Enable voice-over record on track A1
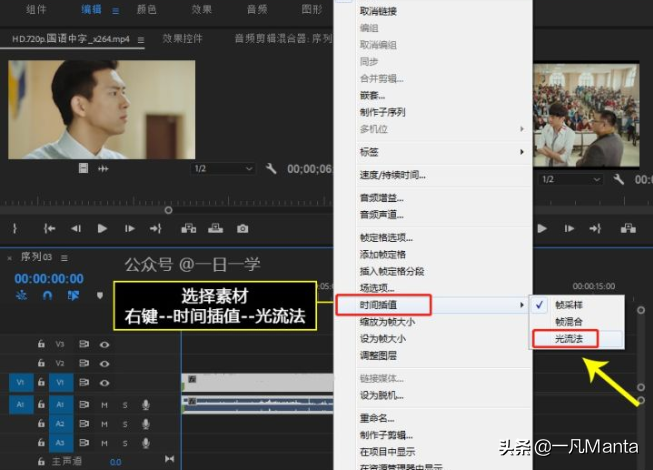The height and width of the screenshot is (470, 653). click(x=146, y=404)
